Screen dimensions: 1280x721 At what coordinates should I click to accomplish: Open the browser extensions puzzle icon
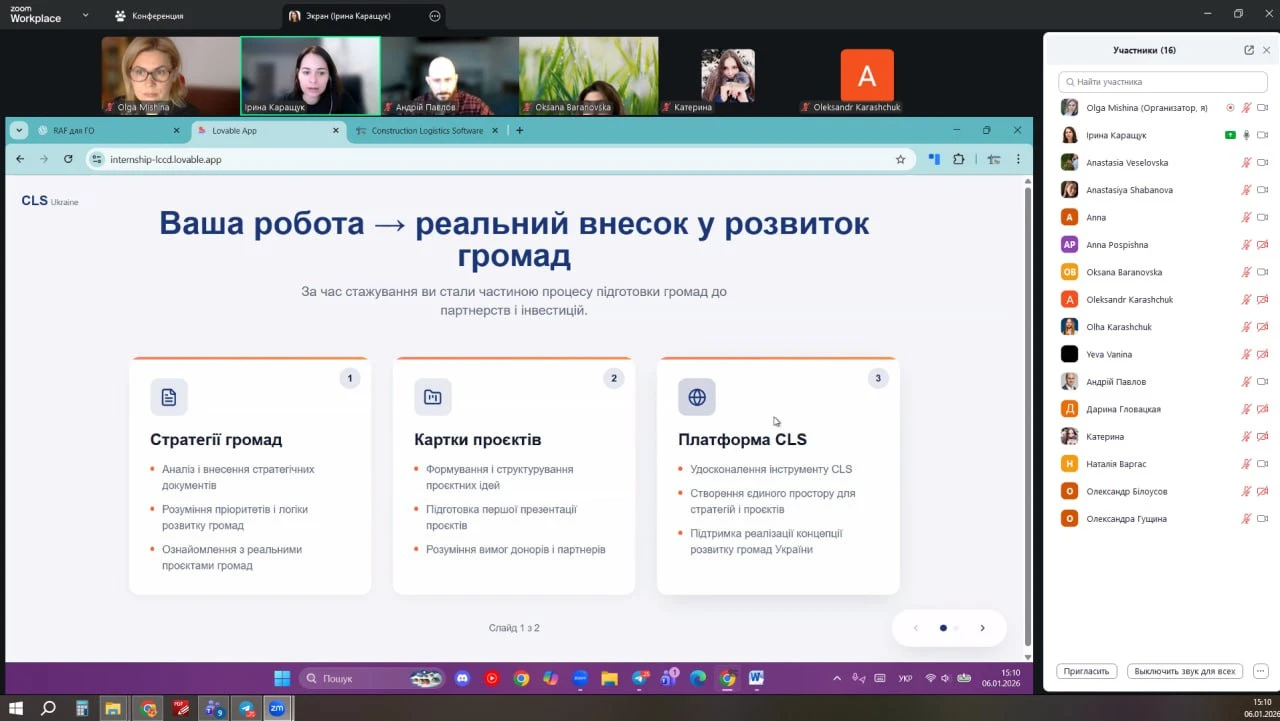[959, 159]
